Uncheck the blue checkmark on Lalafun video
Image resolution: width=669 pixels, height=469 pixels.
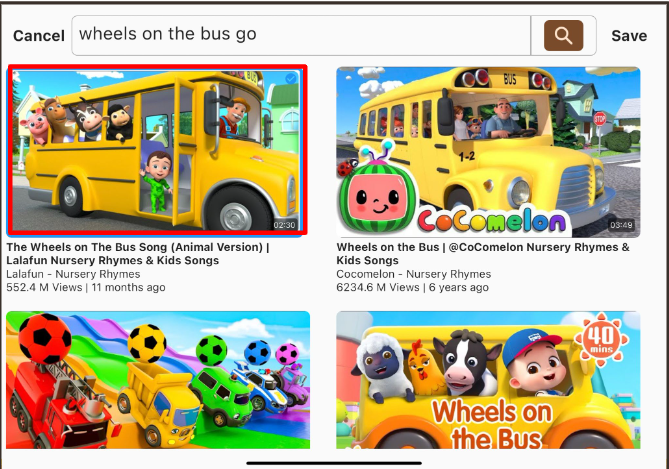pyautogui.click(x=291, y=79)
